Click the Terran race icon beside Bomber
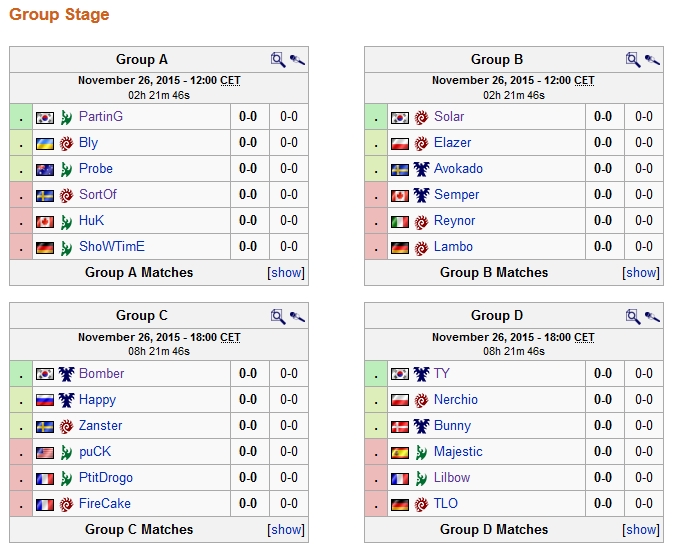 coord(67,374)
